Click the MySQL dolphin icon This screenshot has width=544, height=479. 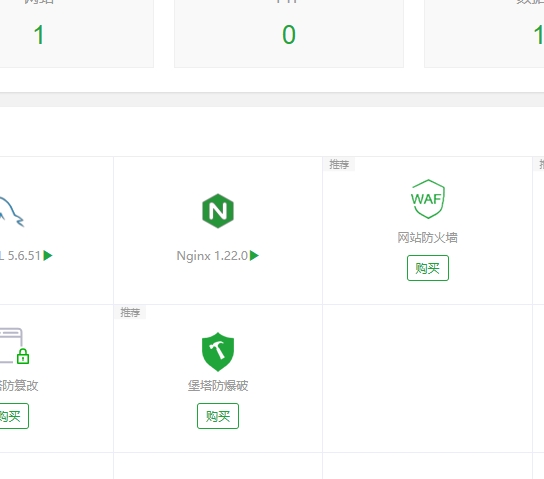[11, 212]
